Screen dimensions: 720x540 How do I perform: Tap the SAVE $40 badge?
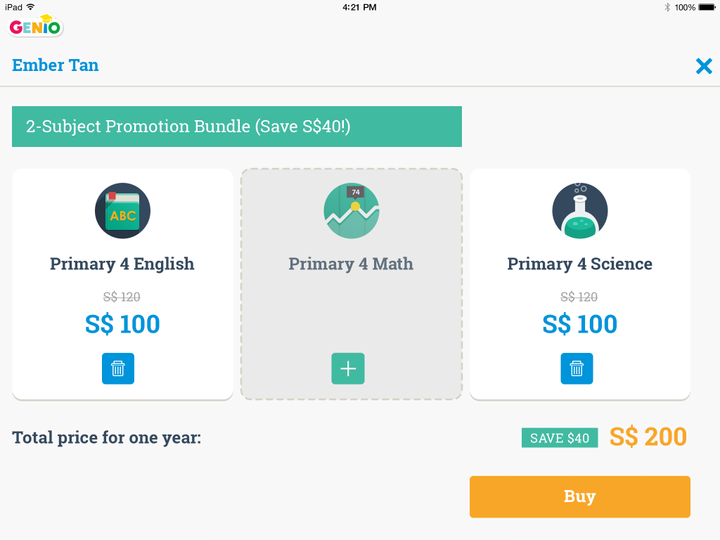(559, 438)
